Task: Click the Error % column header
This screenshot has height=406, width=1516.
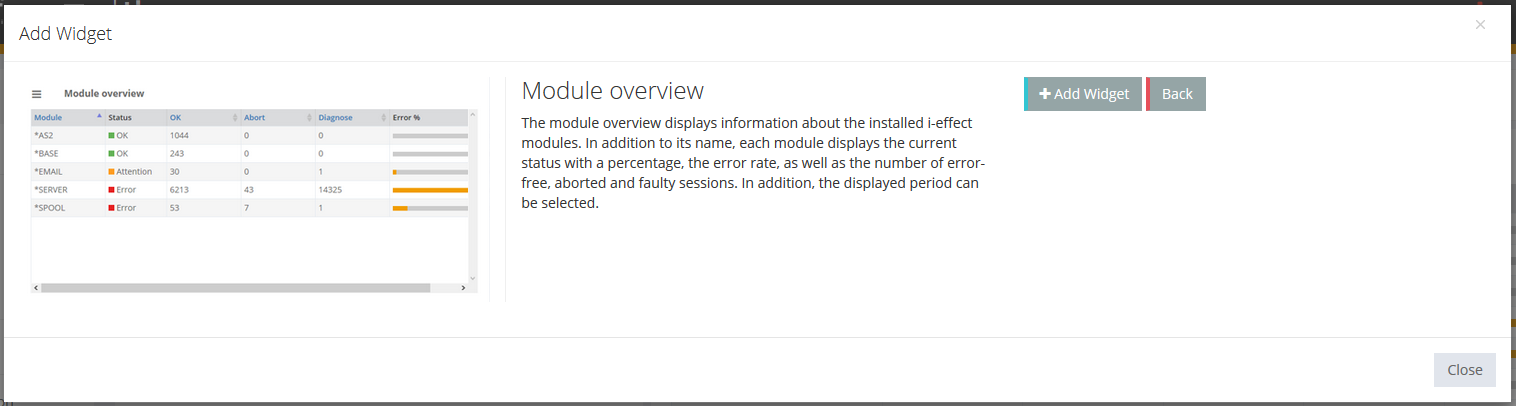Action: coord(407,118)
